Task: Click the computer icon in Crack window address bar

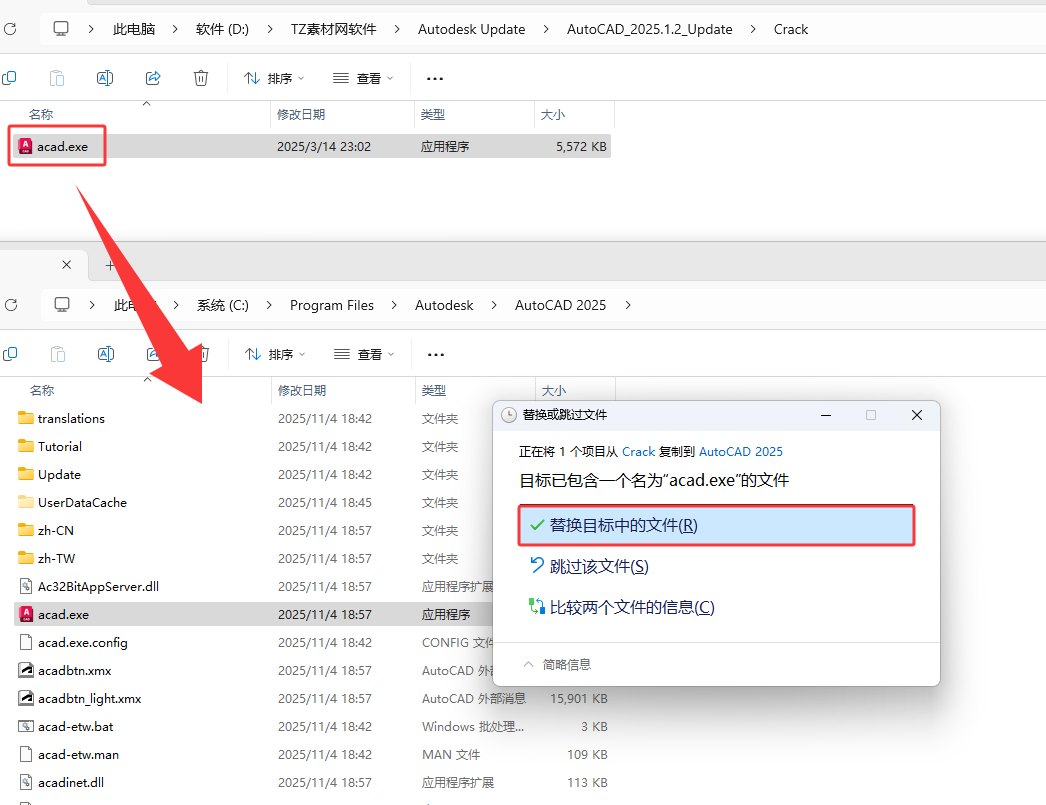Action: click(61, 29)
